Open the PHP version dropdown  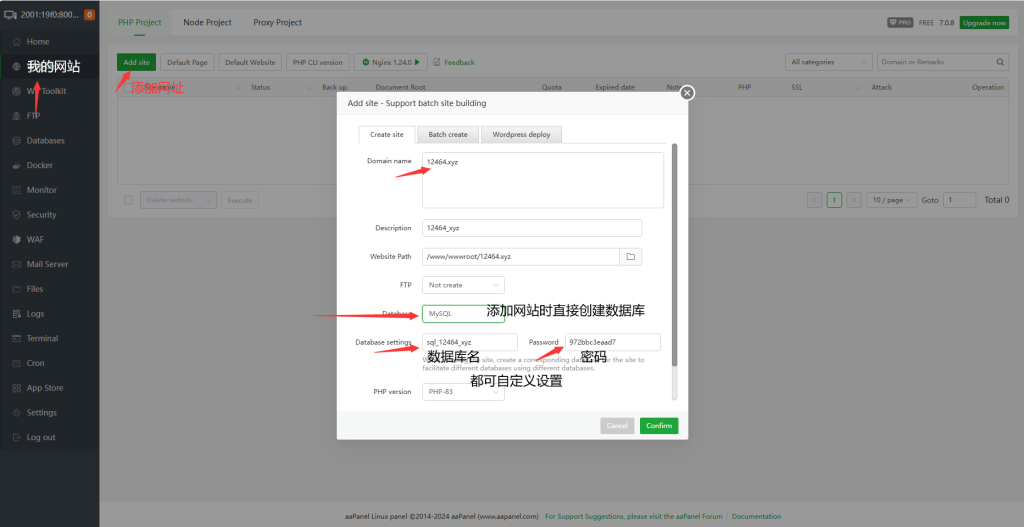(464, 392)
